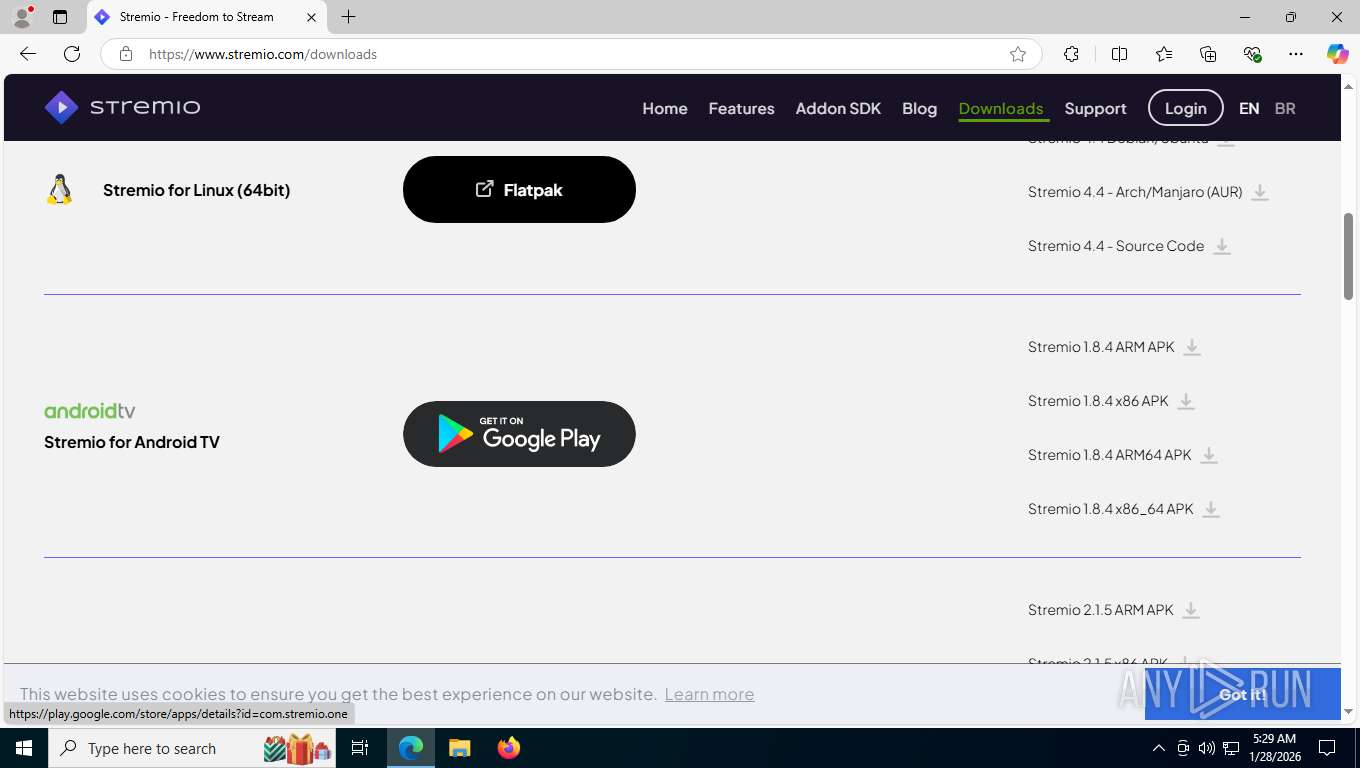Viewport: 1360px width, 768px height.
Task: Open the Home nav item
Action: [x=665, y=108]
